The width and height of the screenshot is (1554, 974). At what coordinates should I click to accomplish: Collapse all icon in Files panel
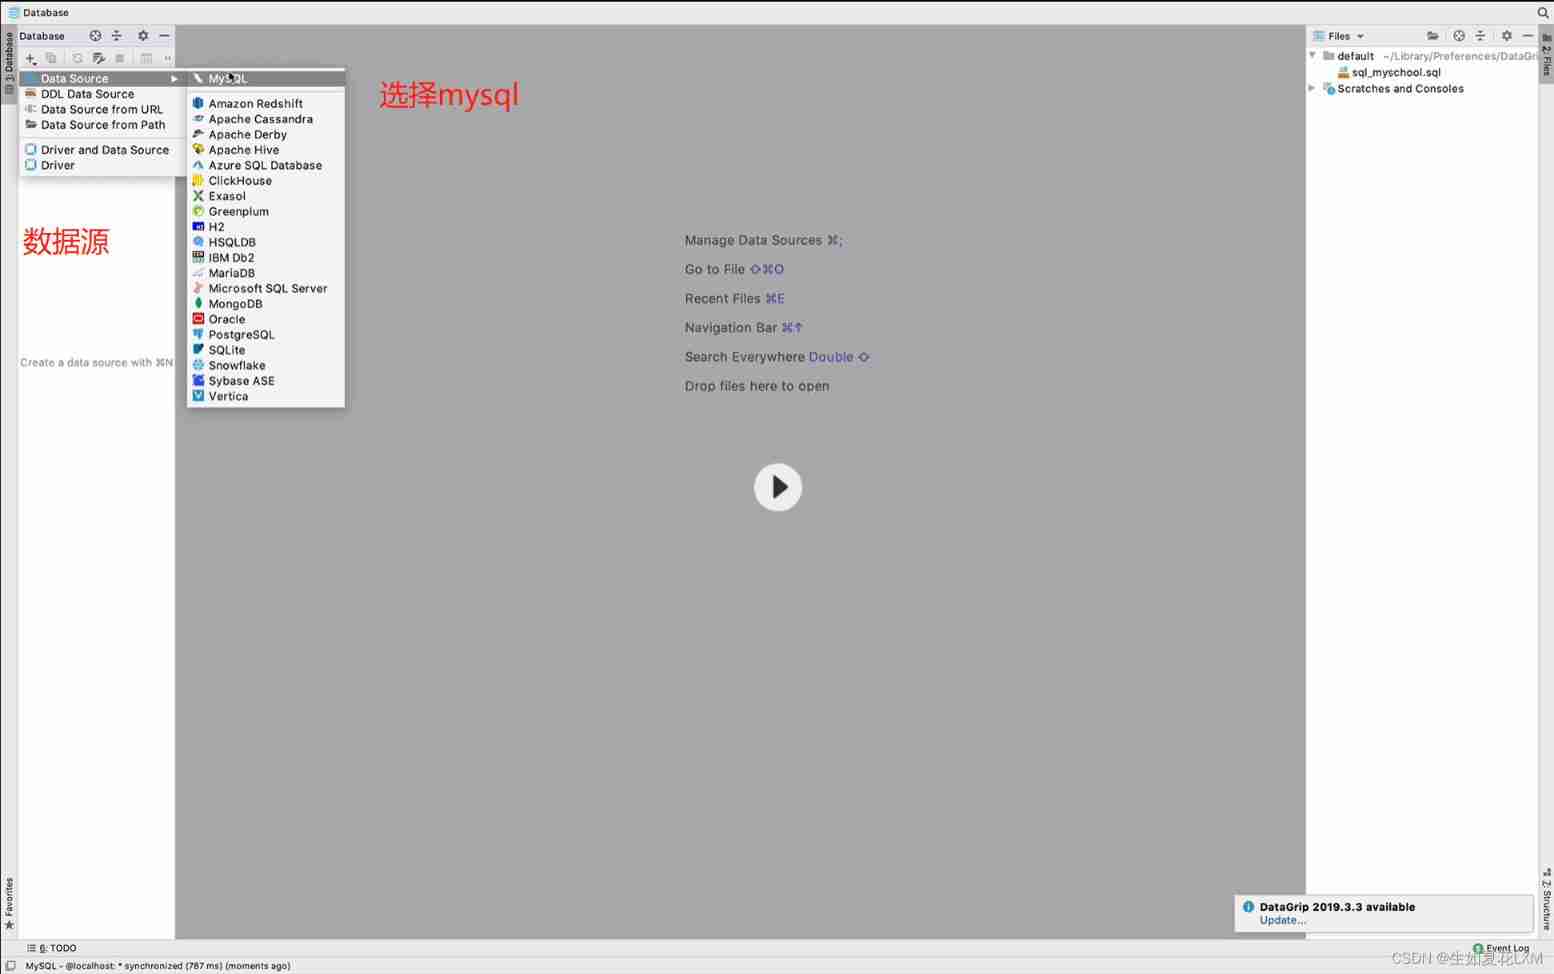tap(1481, 35)
